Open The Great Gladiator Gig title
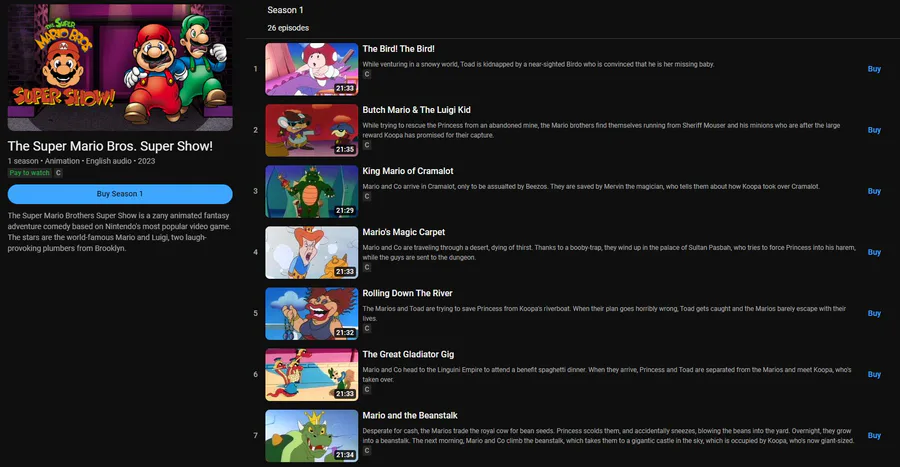Screen dimensions: 900x467 coord(408,354)
